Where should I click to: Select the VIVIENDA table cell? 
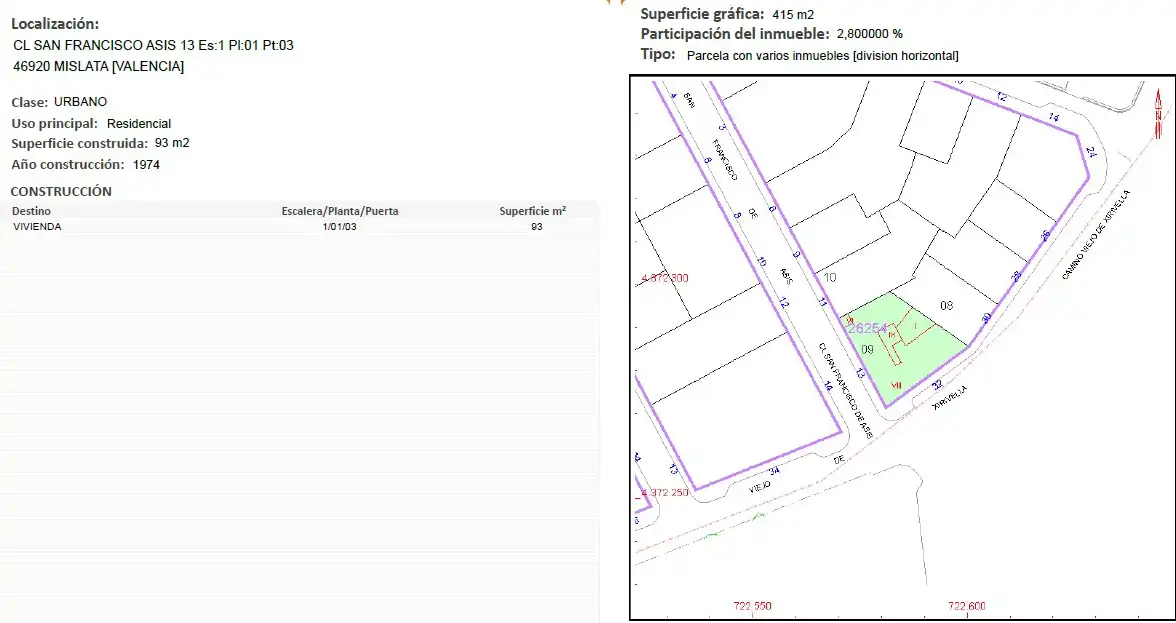click(x=38, y=226)
